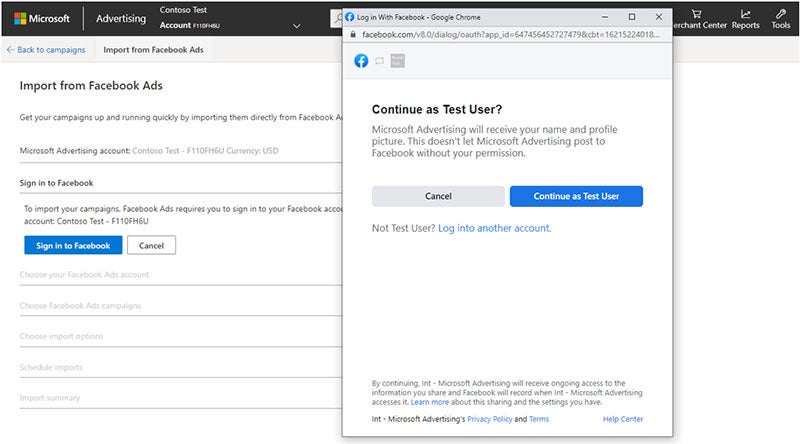Image resolution: width=800 pixels, height=444 pixels.
Task: Open the Help Center link
Action: pos(622,419)
